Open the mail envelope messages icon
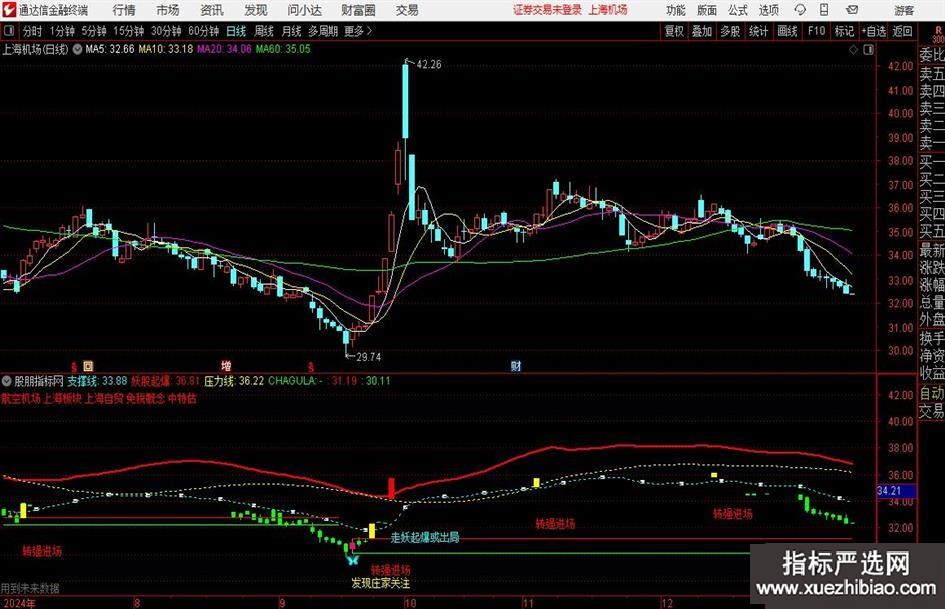 click(852, 10)
